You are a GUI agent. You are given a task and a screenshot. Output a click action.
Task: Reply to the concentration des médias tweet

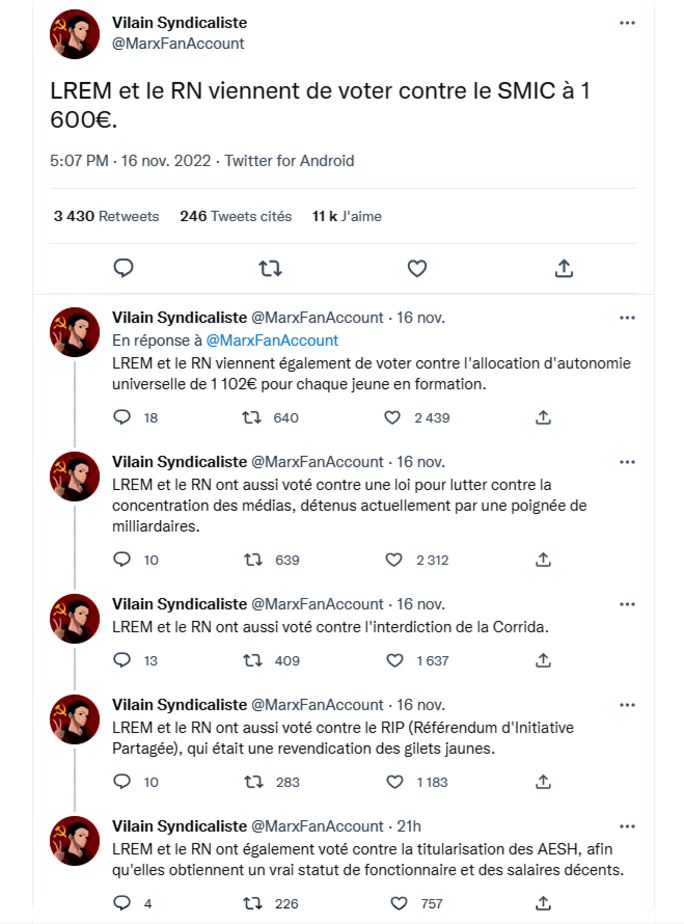tap(122, 560)
